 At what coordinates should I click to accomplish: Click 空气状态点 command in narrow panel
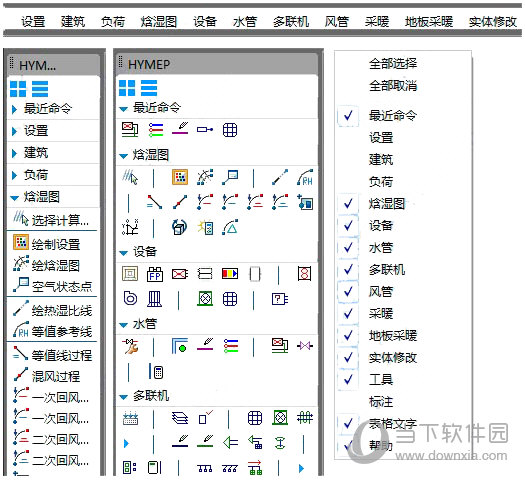53,286
